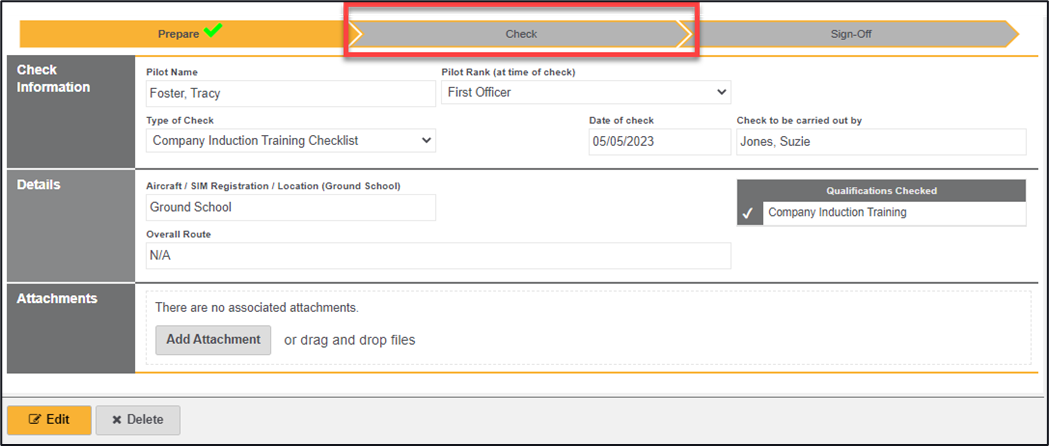The width and height of the screenshot is (1049, 446).
Task: Click the drag and drop files area
Action: point(349,340)
